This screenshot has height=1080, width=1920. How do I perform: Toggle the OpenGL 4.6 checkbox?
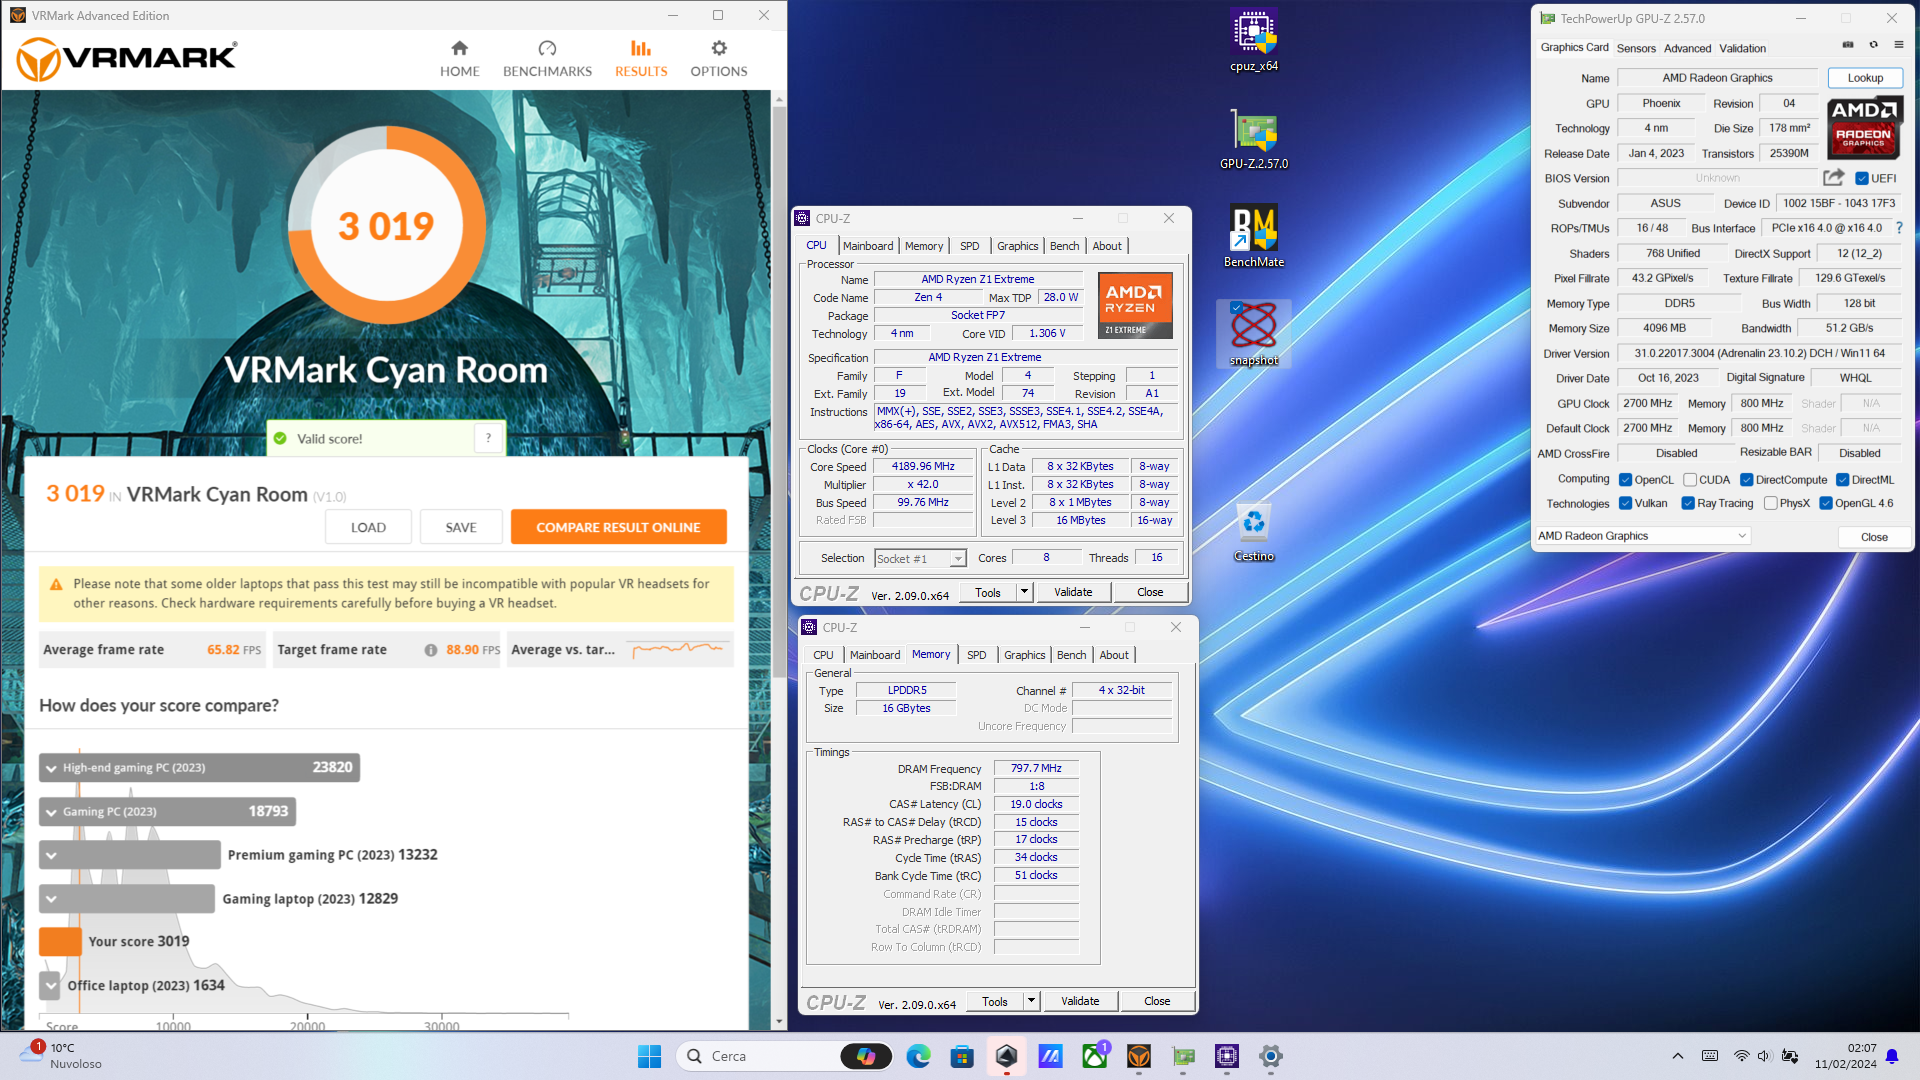(x=1826, y=503)
